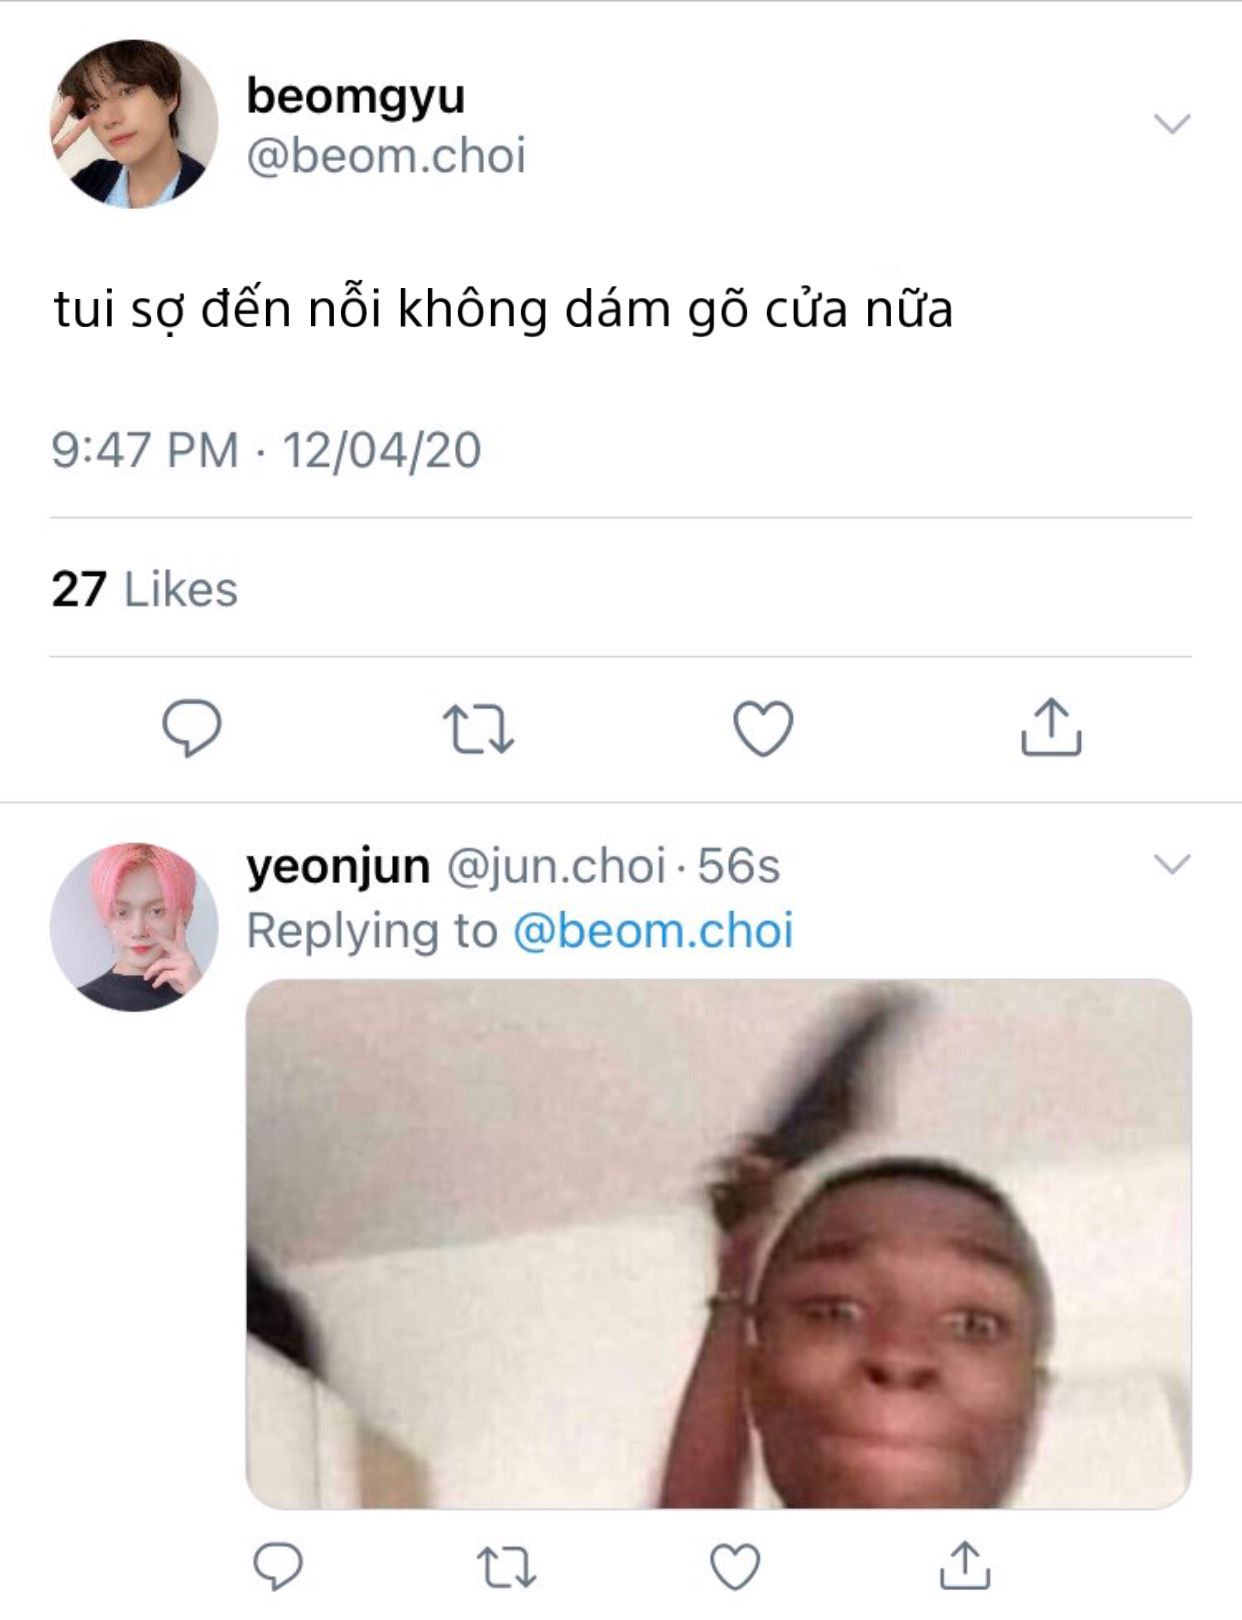Reply to yeonjun's image reply

(x=278, y=1566)
